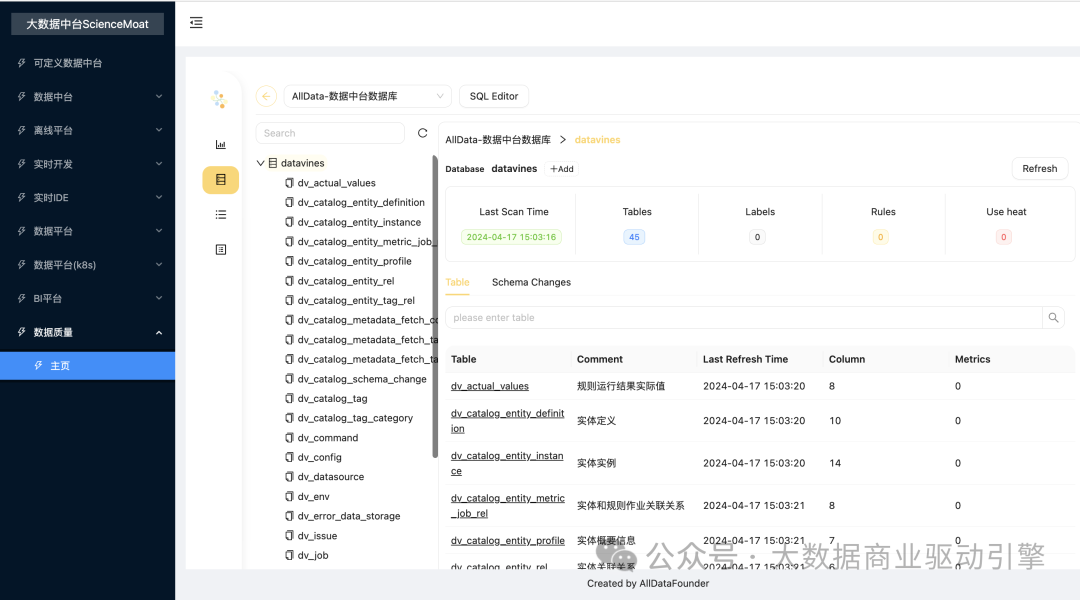This screenshot has height=600, width=1080.
Task: Switch to the Schema Changes tab
Action: click(531, 282)
